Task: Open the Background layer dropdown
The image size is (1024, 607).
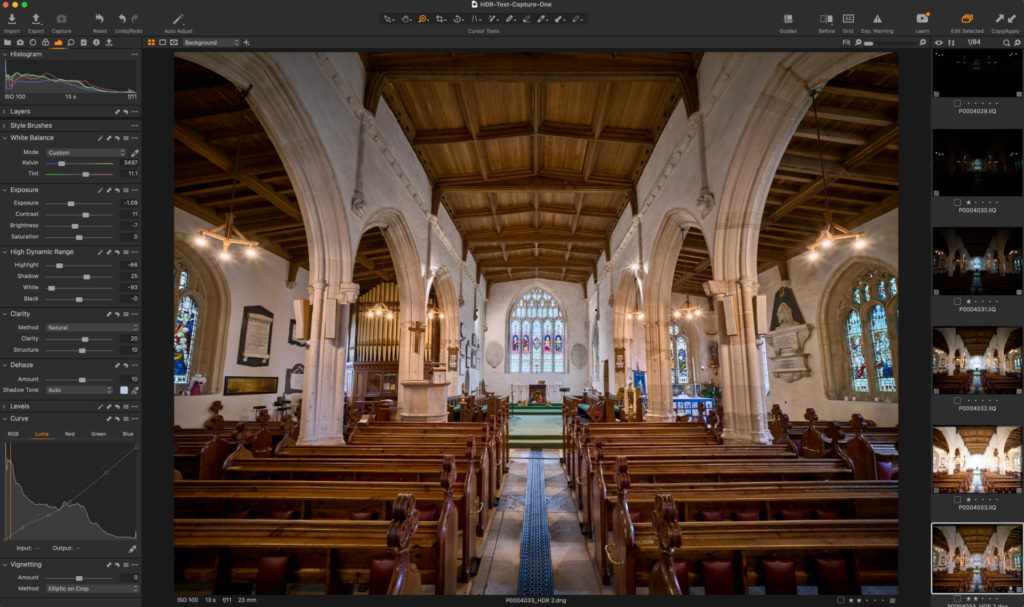Action: (x=211, y=42)
